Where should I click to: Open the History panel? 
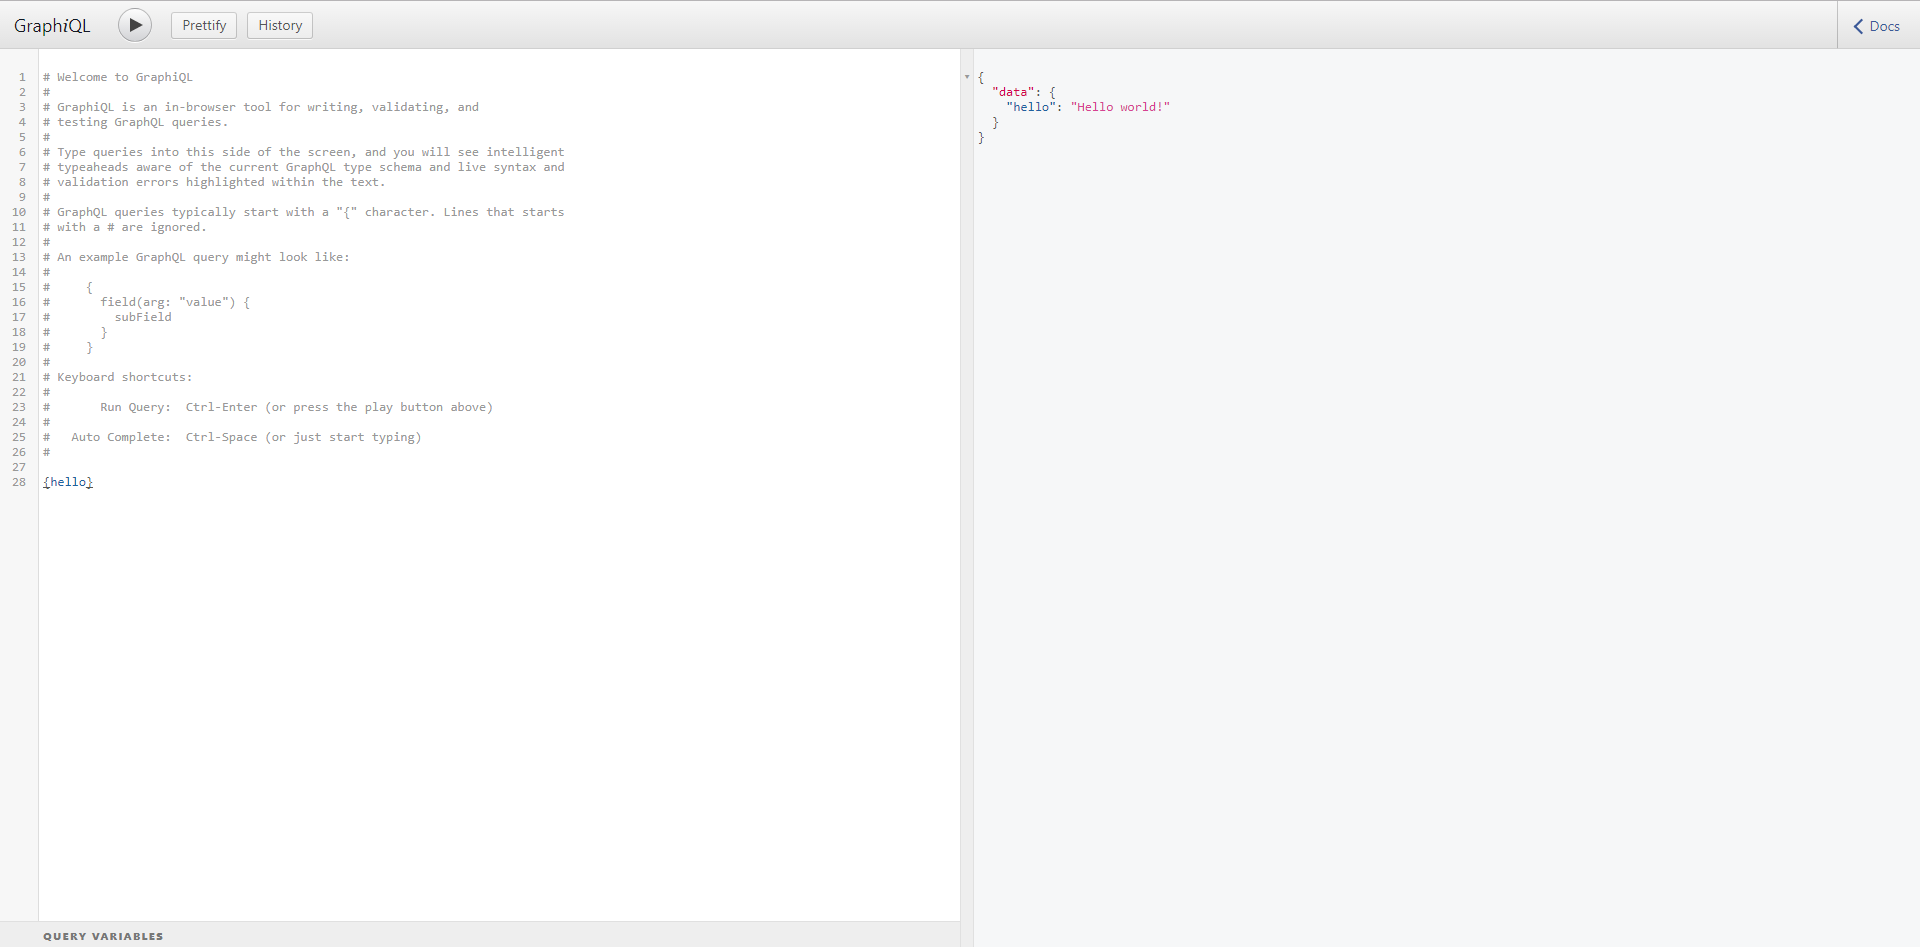pos(280,25)
